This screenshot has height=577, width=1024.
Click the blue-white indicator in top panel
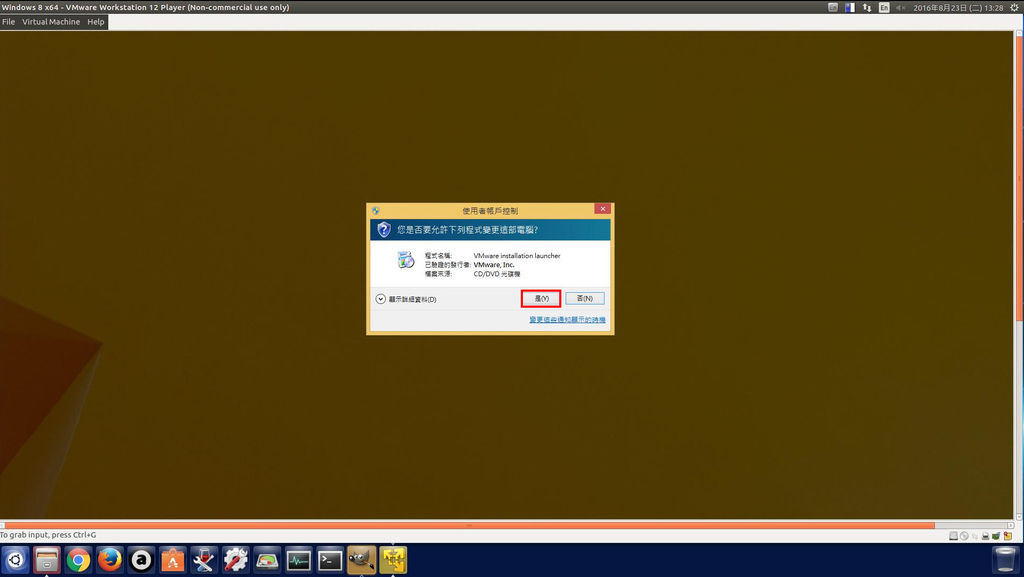point(850,7)
